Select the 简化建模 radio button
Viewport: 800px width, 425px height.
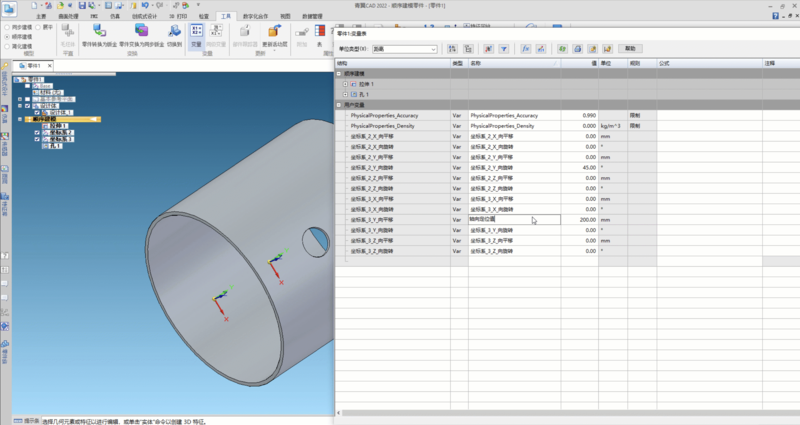(9, 45)
